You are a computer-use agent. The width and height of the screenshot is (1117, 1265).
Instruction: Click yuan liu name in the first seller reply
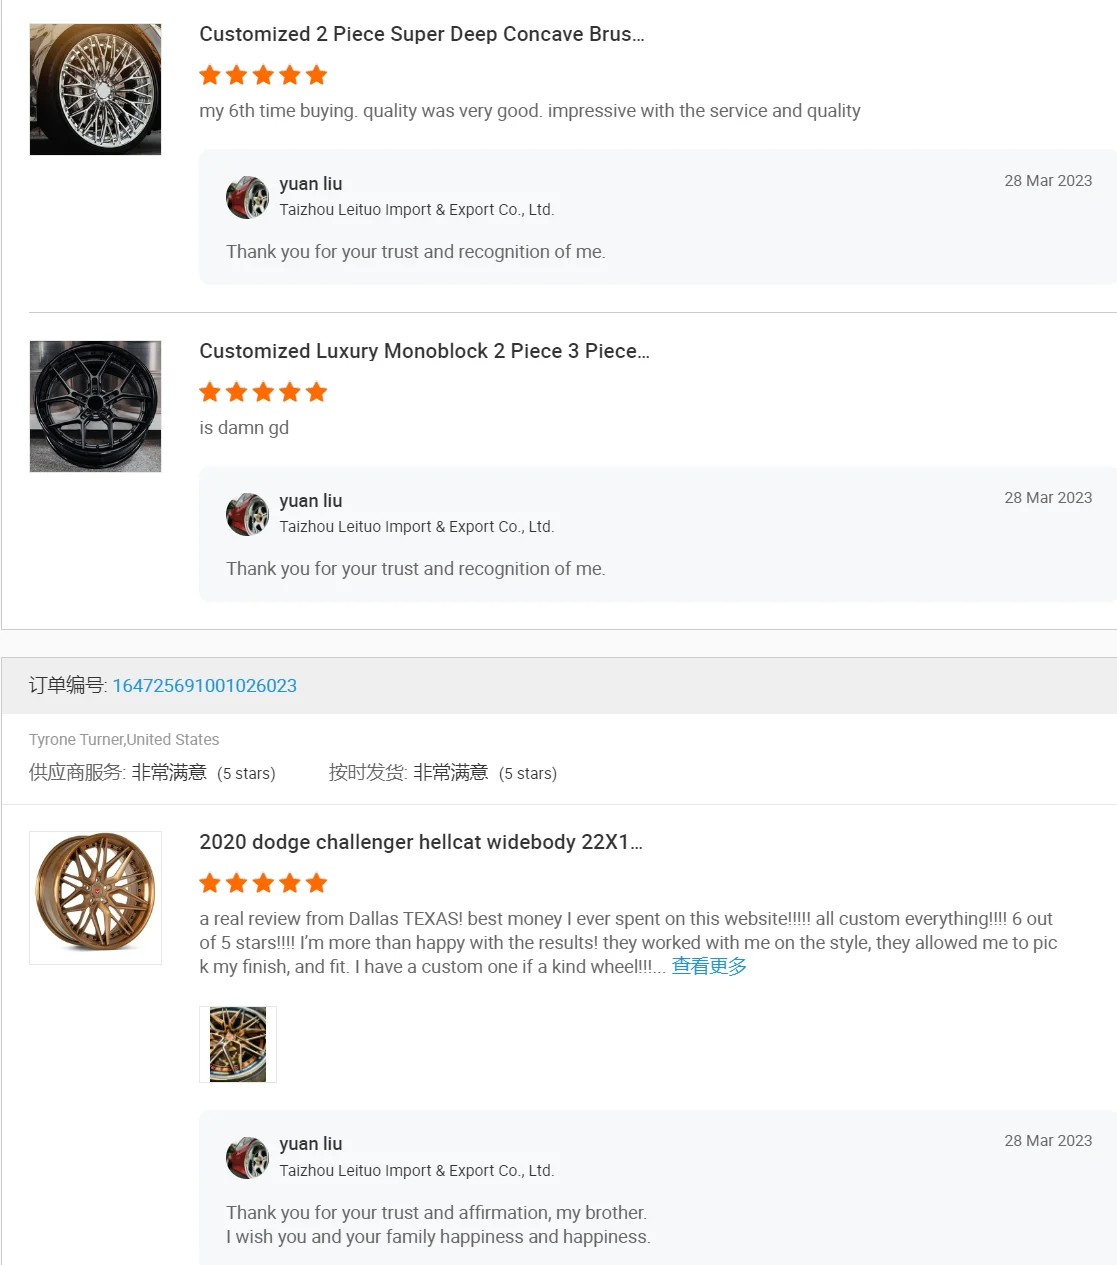(311, 184)
